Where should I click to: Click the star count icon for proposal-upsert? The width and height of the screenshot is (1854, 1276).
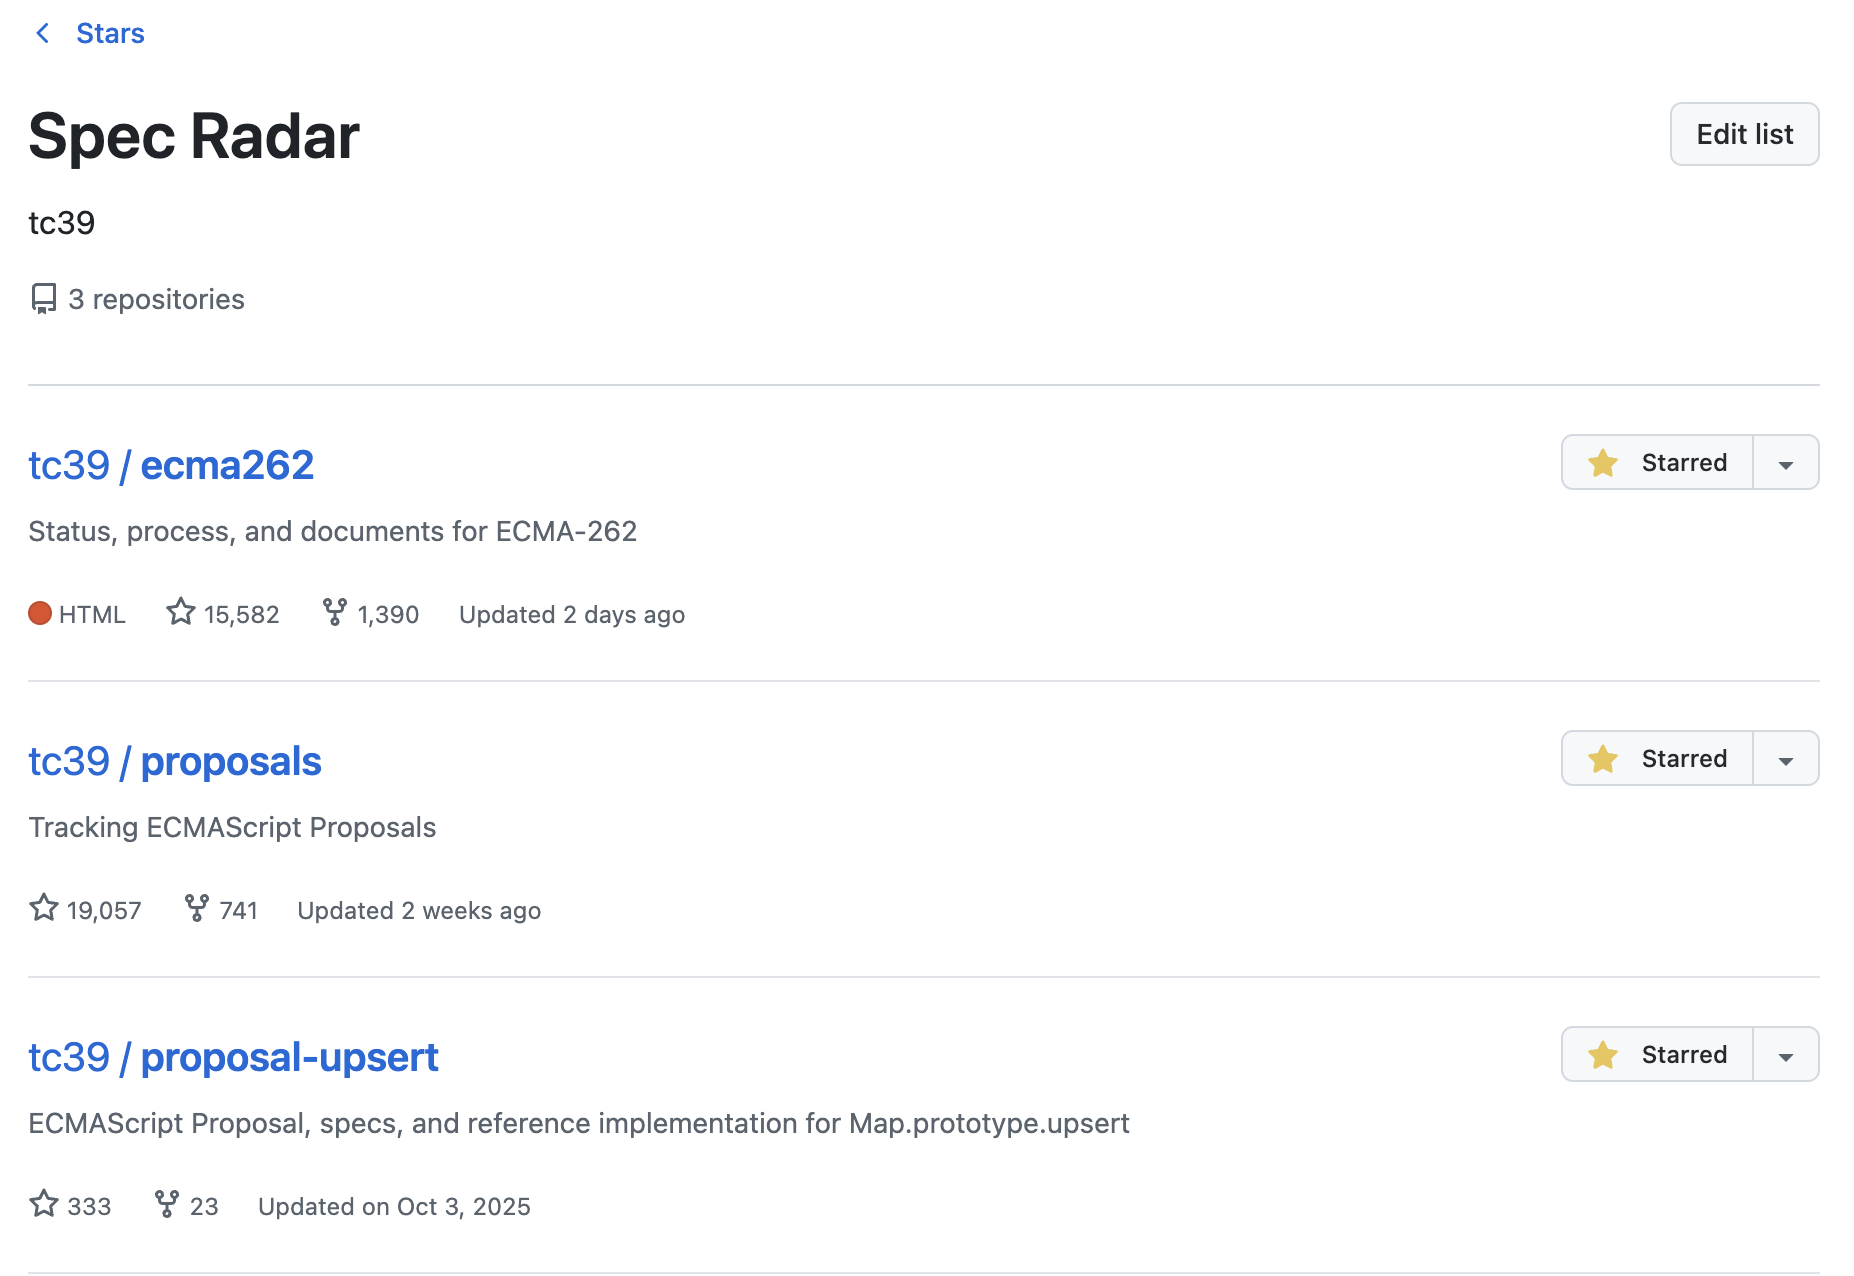click(44, 1204)
